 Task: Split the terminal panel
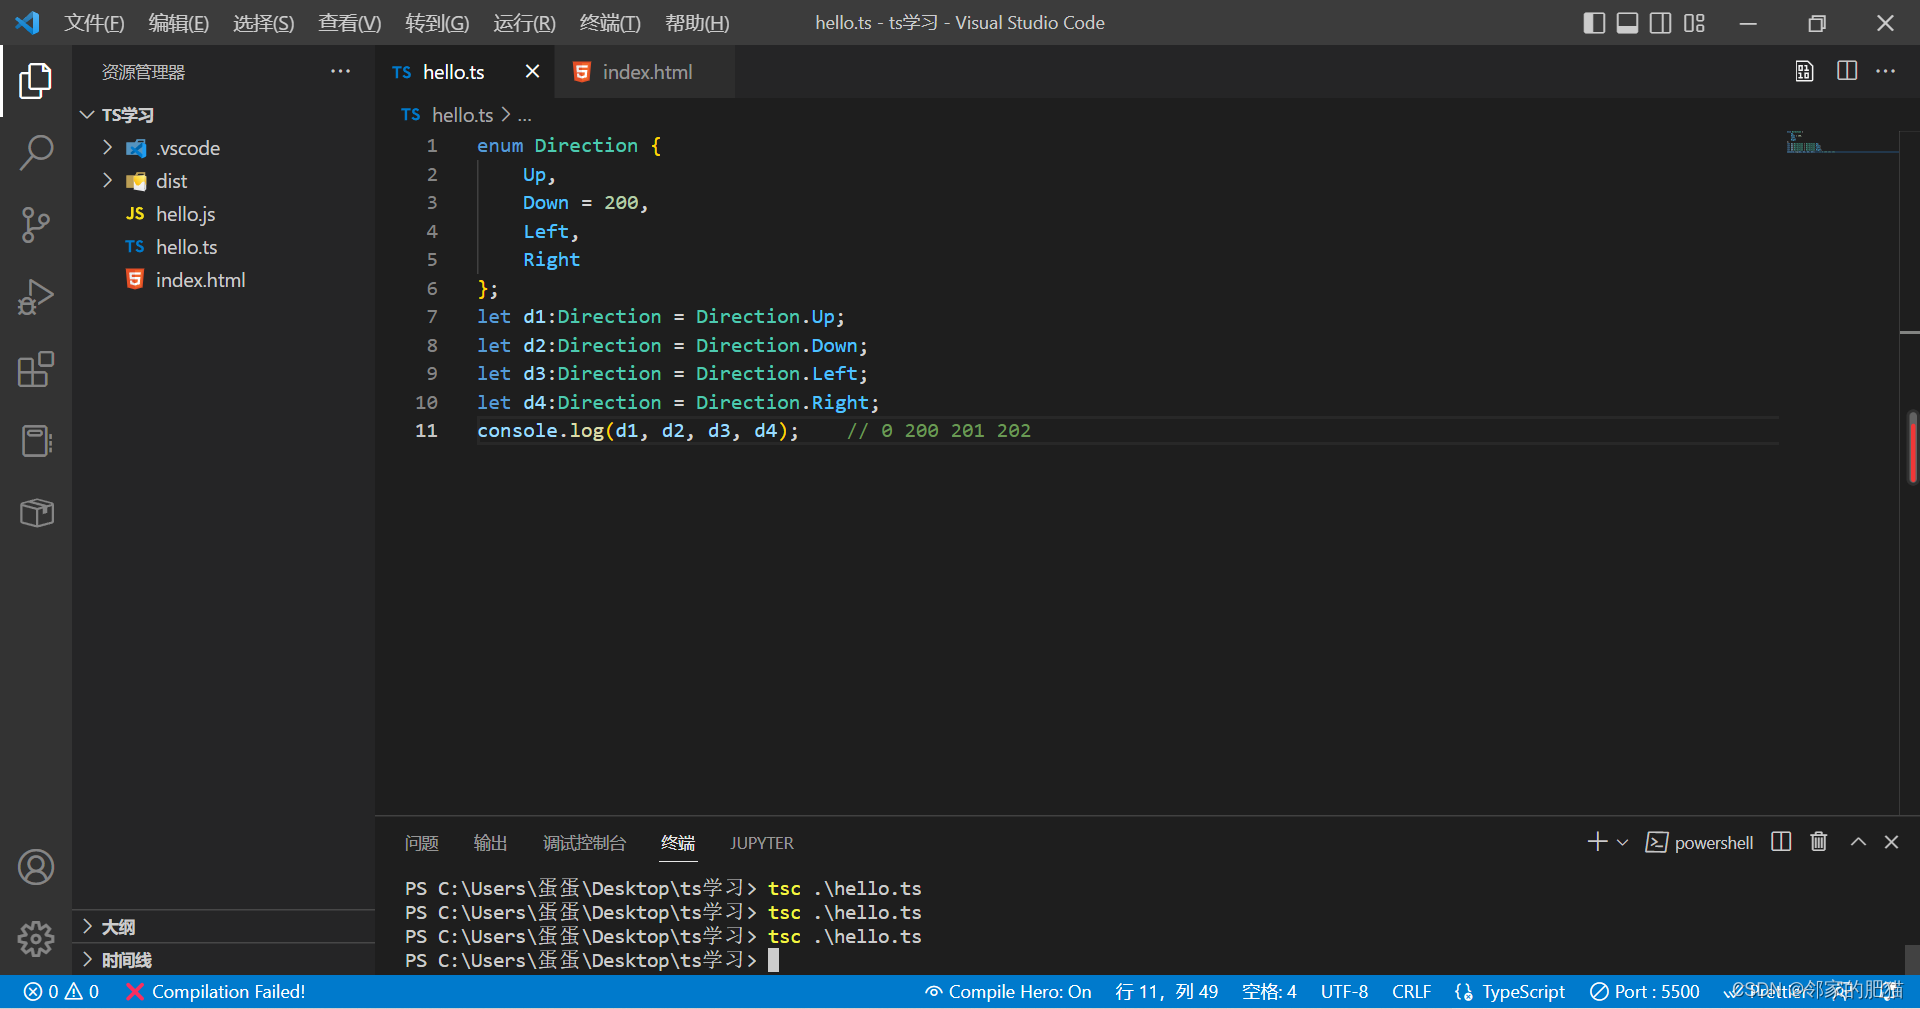pos(1781,842)
